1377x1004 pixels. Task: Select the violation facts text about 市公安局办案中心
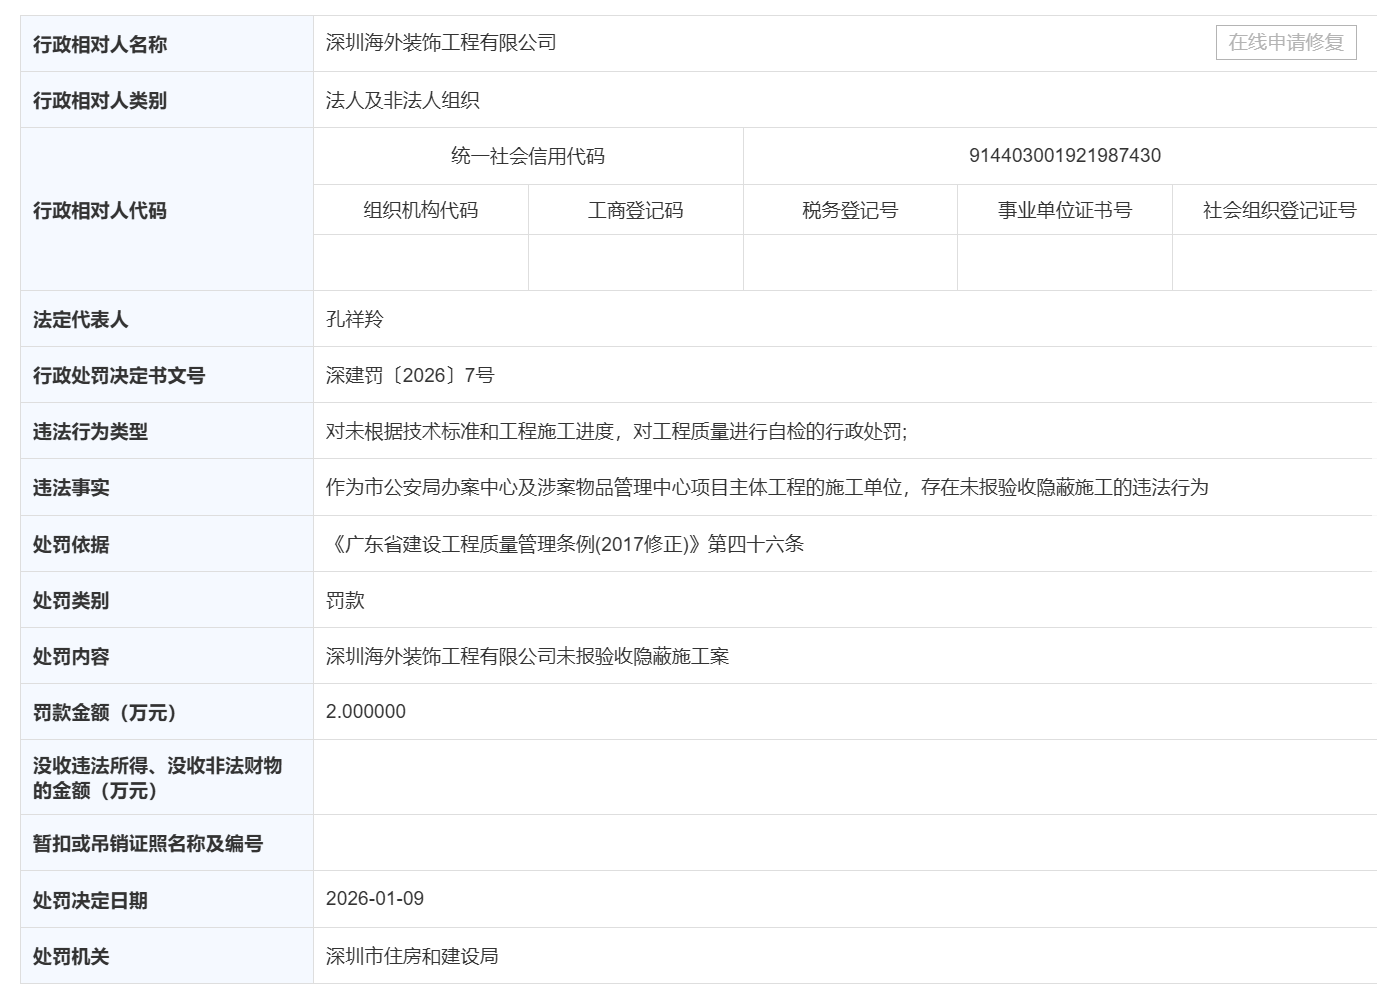[767, 488]
